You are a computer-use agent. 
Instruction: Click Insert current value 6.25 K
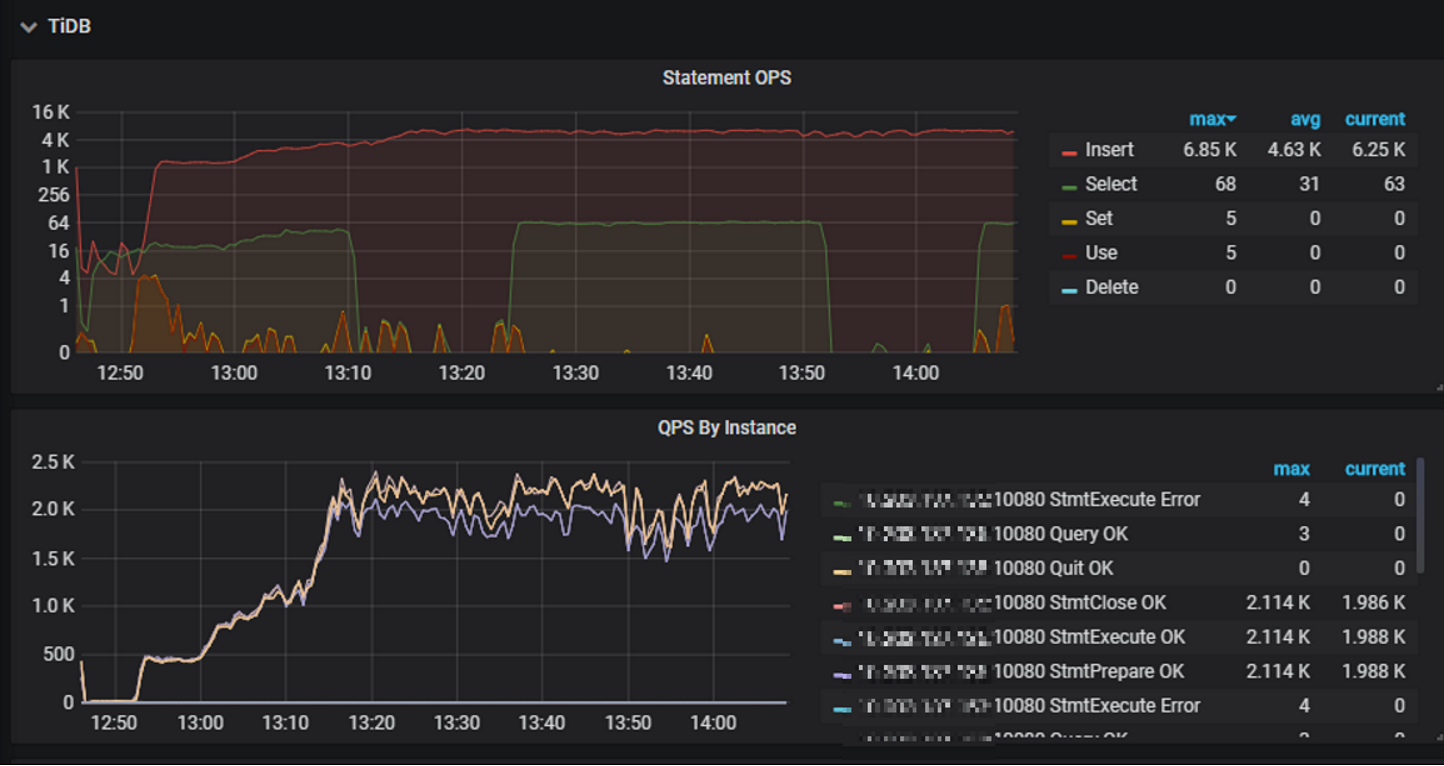coord(1378,150)
